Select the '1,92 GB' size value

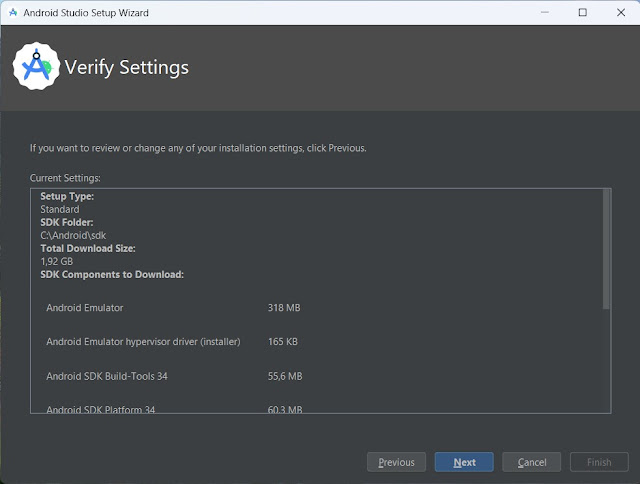point(56,262)
